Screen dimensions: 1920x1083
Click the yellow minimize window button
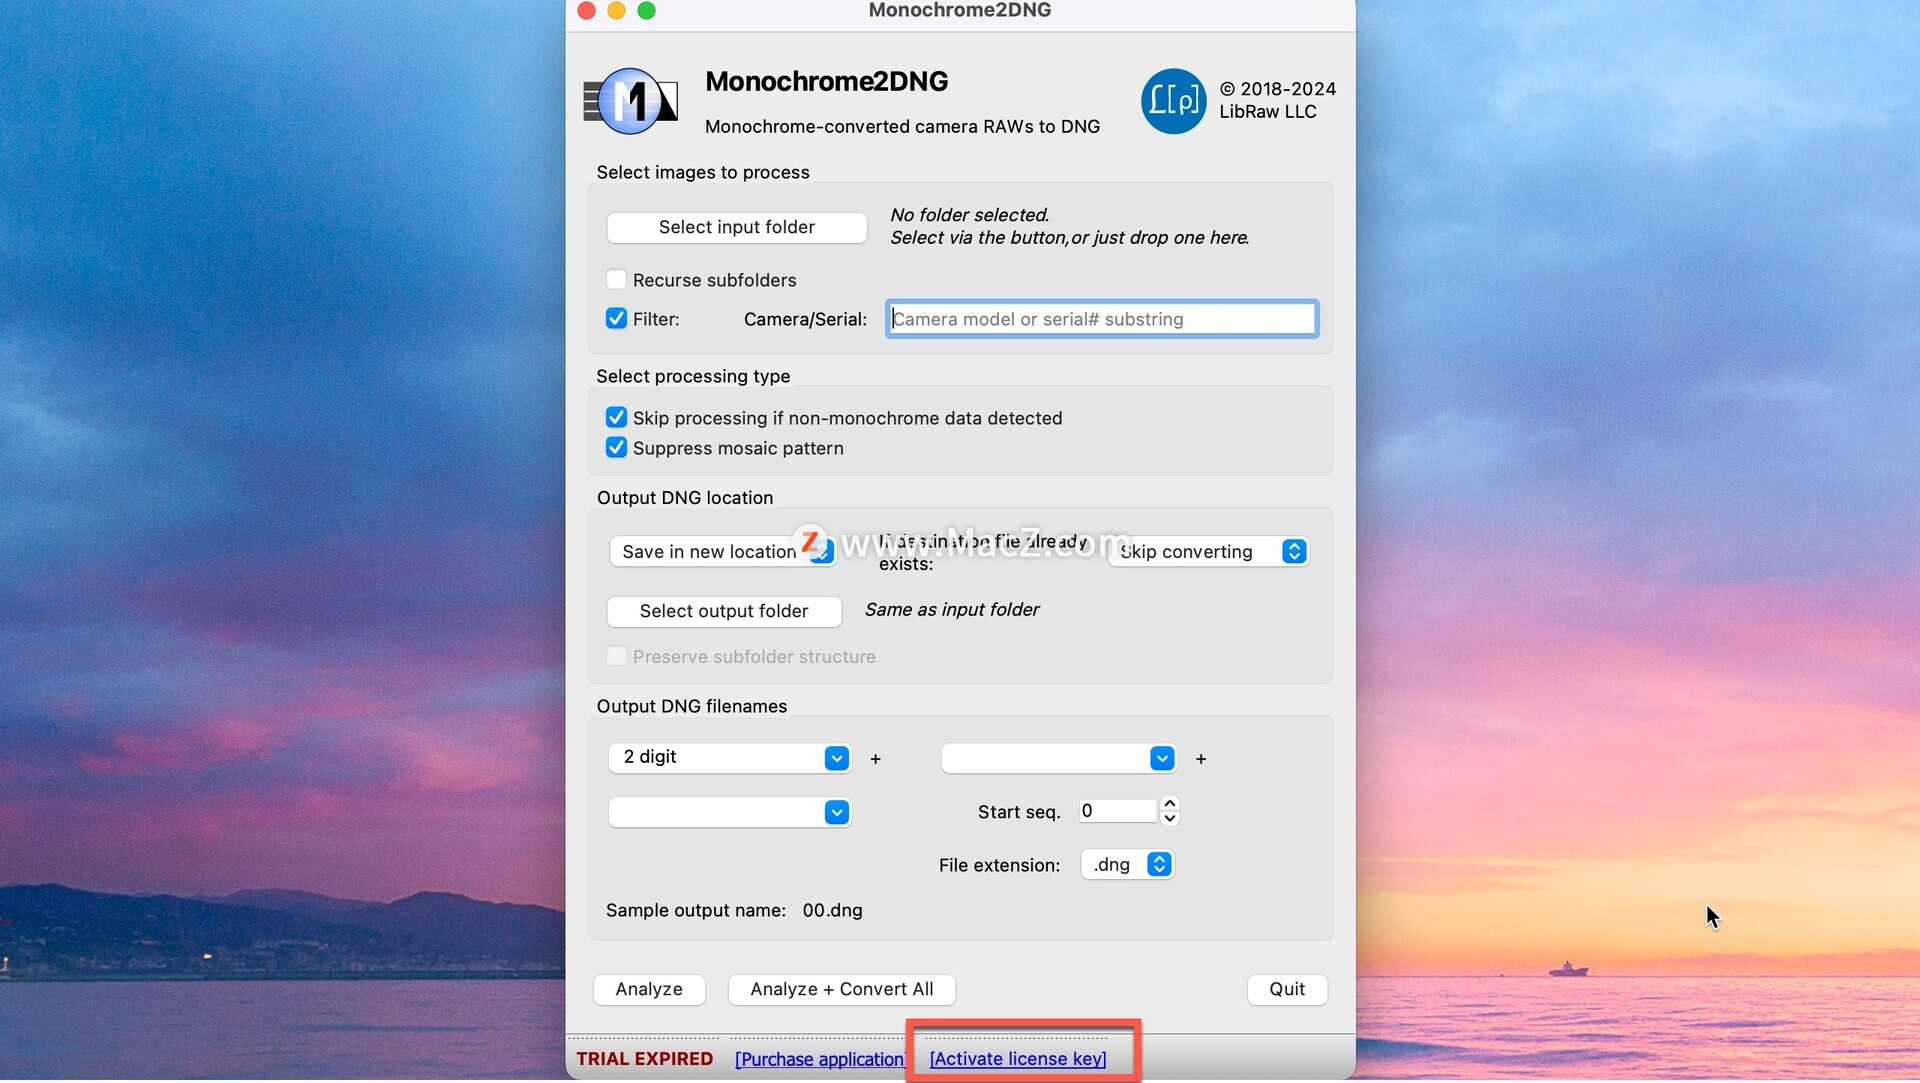point(616,10)
